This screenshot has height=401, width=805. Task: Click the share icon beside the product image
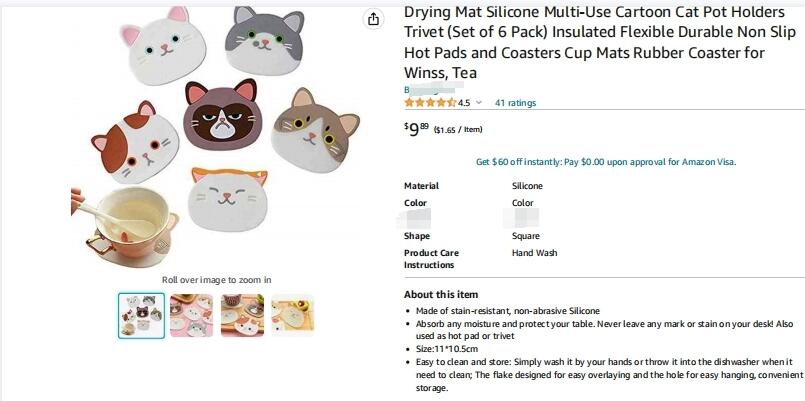tap(373, 19)
